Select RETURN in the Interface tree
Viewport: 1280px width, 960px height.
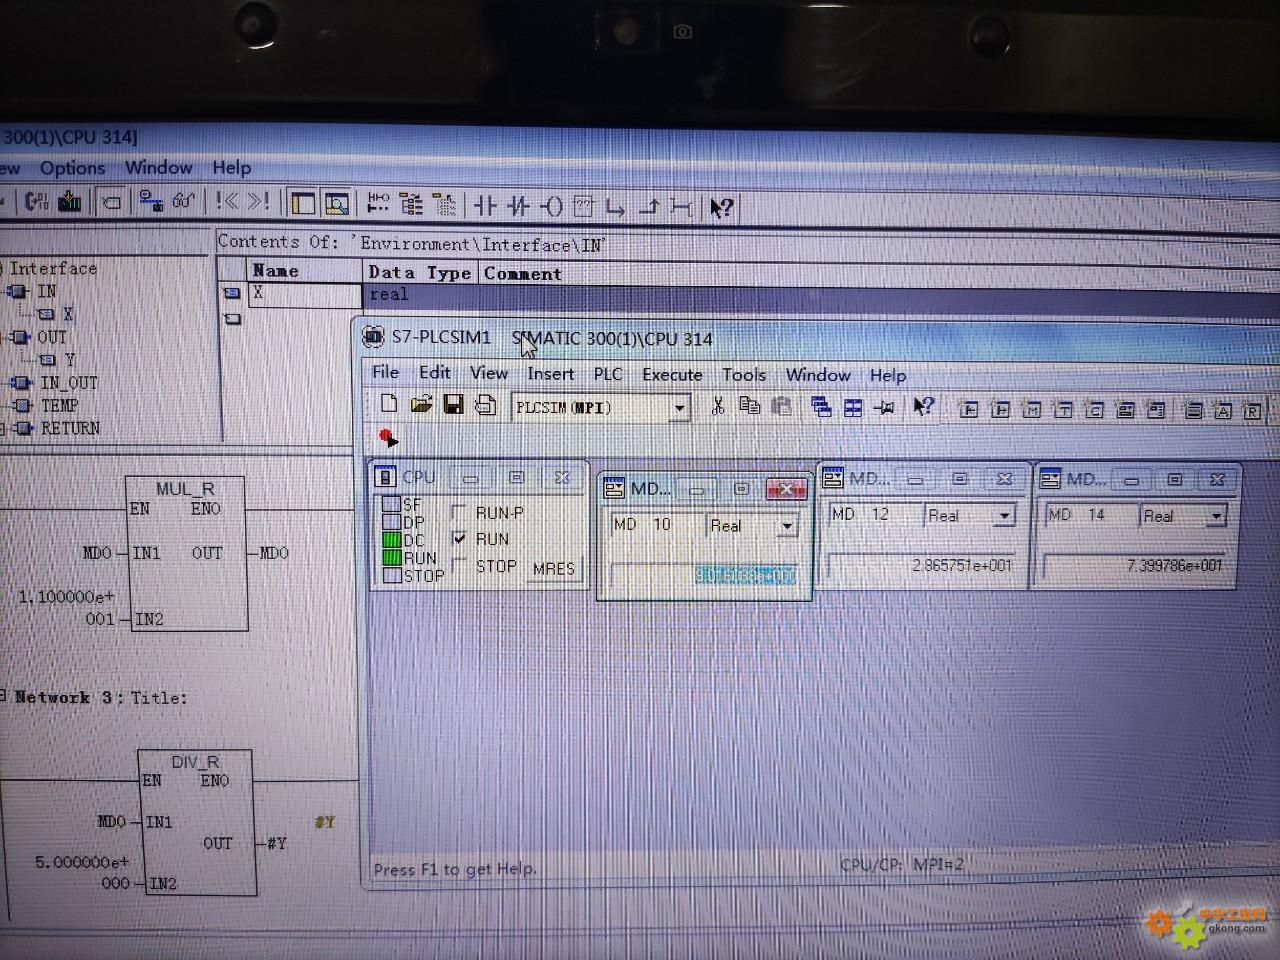[x=70, y=428]
